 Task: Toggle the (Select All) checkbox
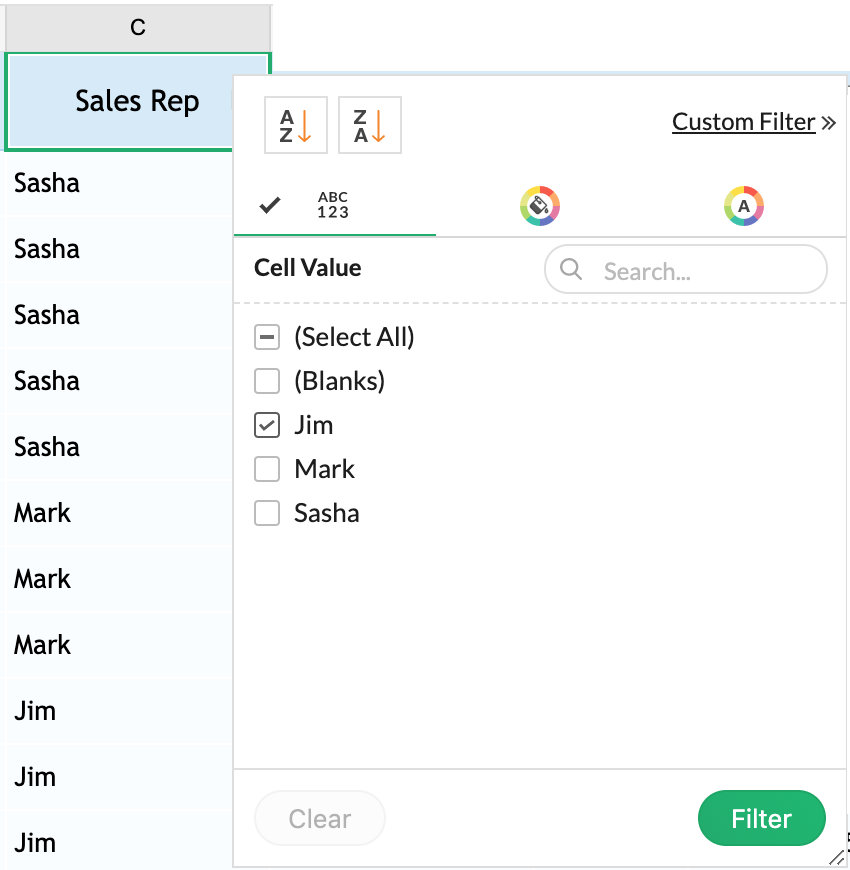click(267, 338)
